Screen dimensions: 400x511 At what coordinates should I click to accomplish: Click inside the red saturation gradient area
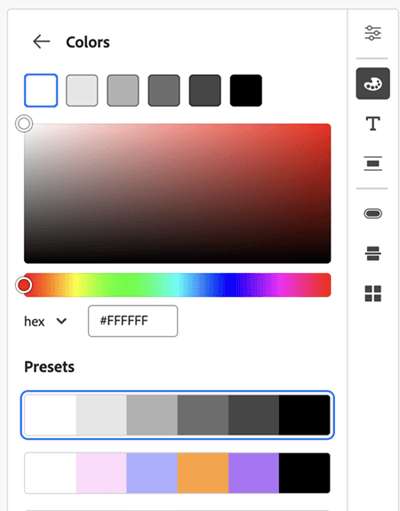pos(177,193)
